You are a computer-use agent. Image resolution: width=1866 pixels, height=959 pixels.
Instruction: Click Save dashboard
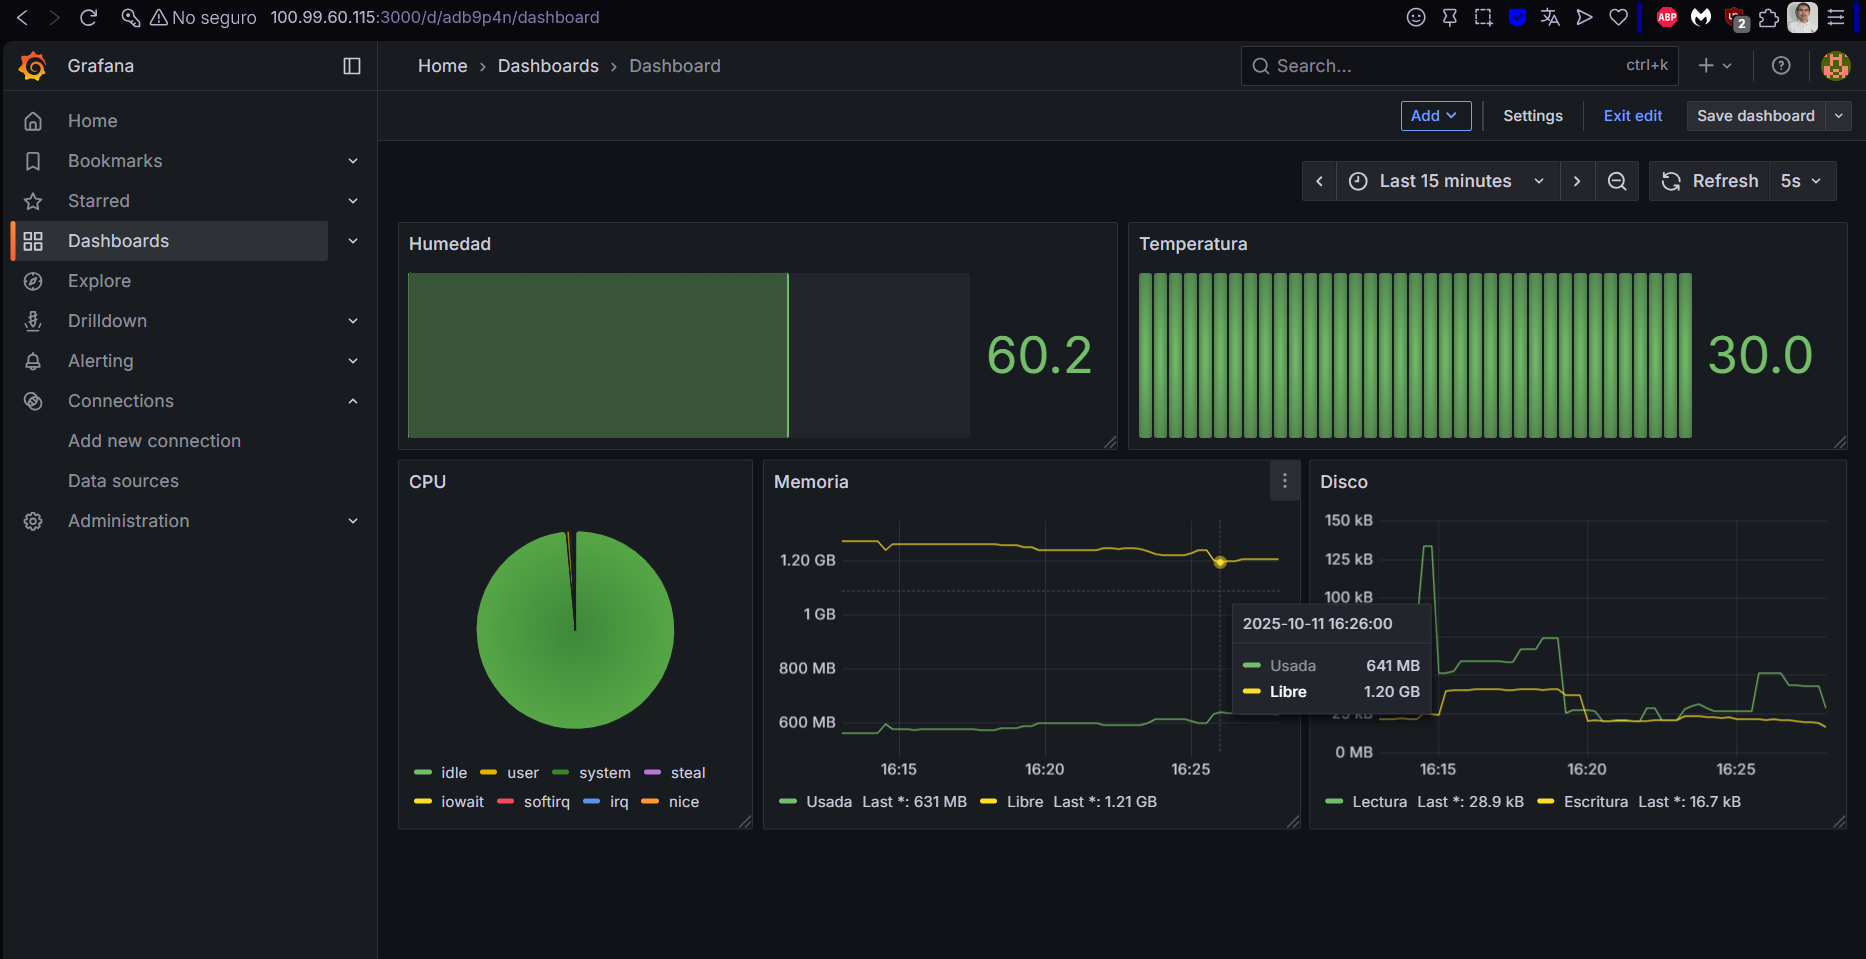tap(1755, 116)
